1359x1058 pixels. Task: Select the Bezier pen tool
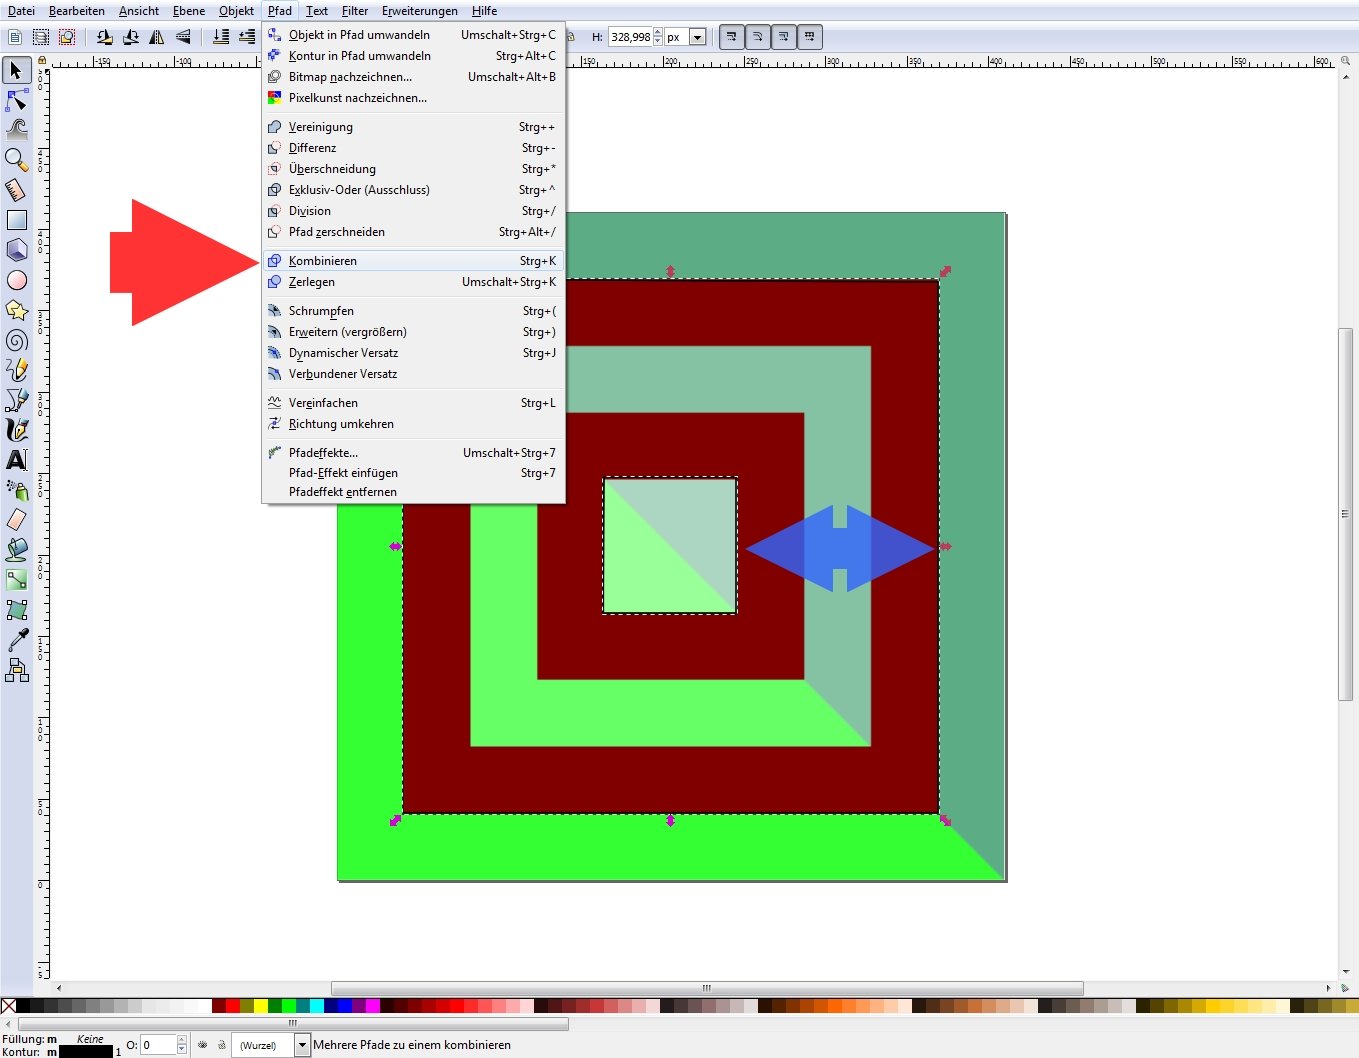pyautogui.click(x=16, y=400)
